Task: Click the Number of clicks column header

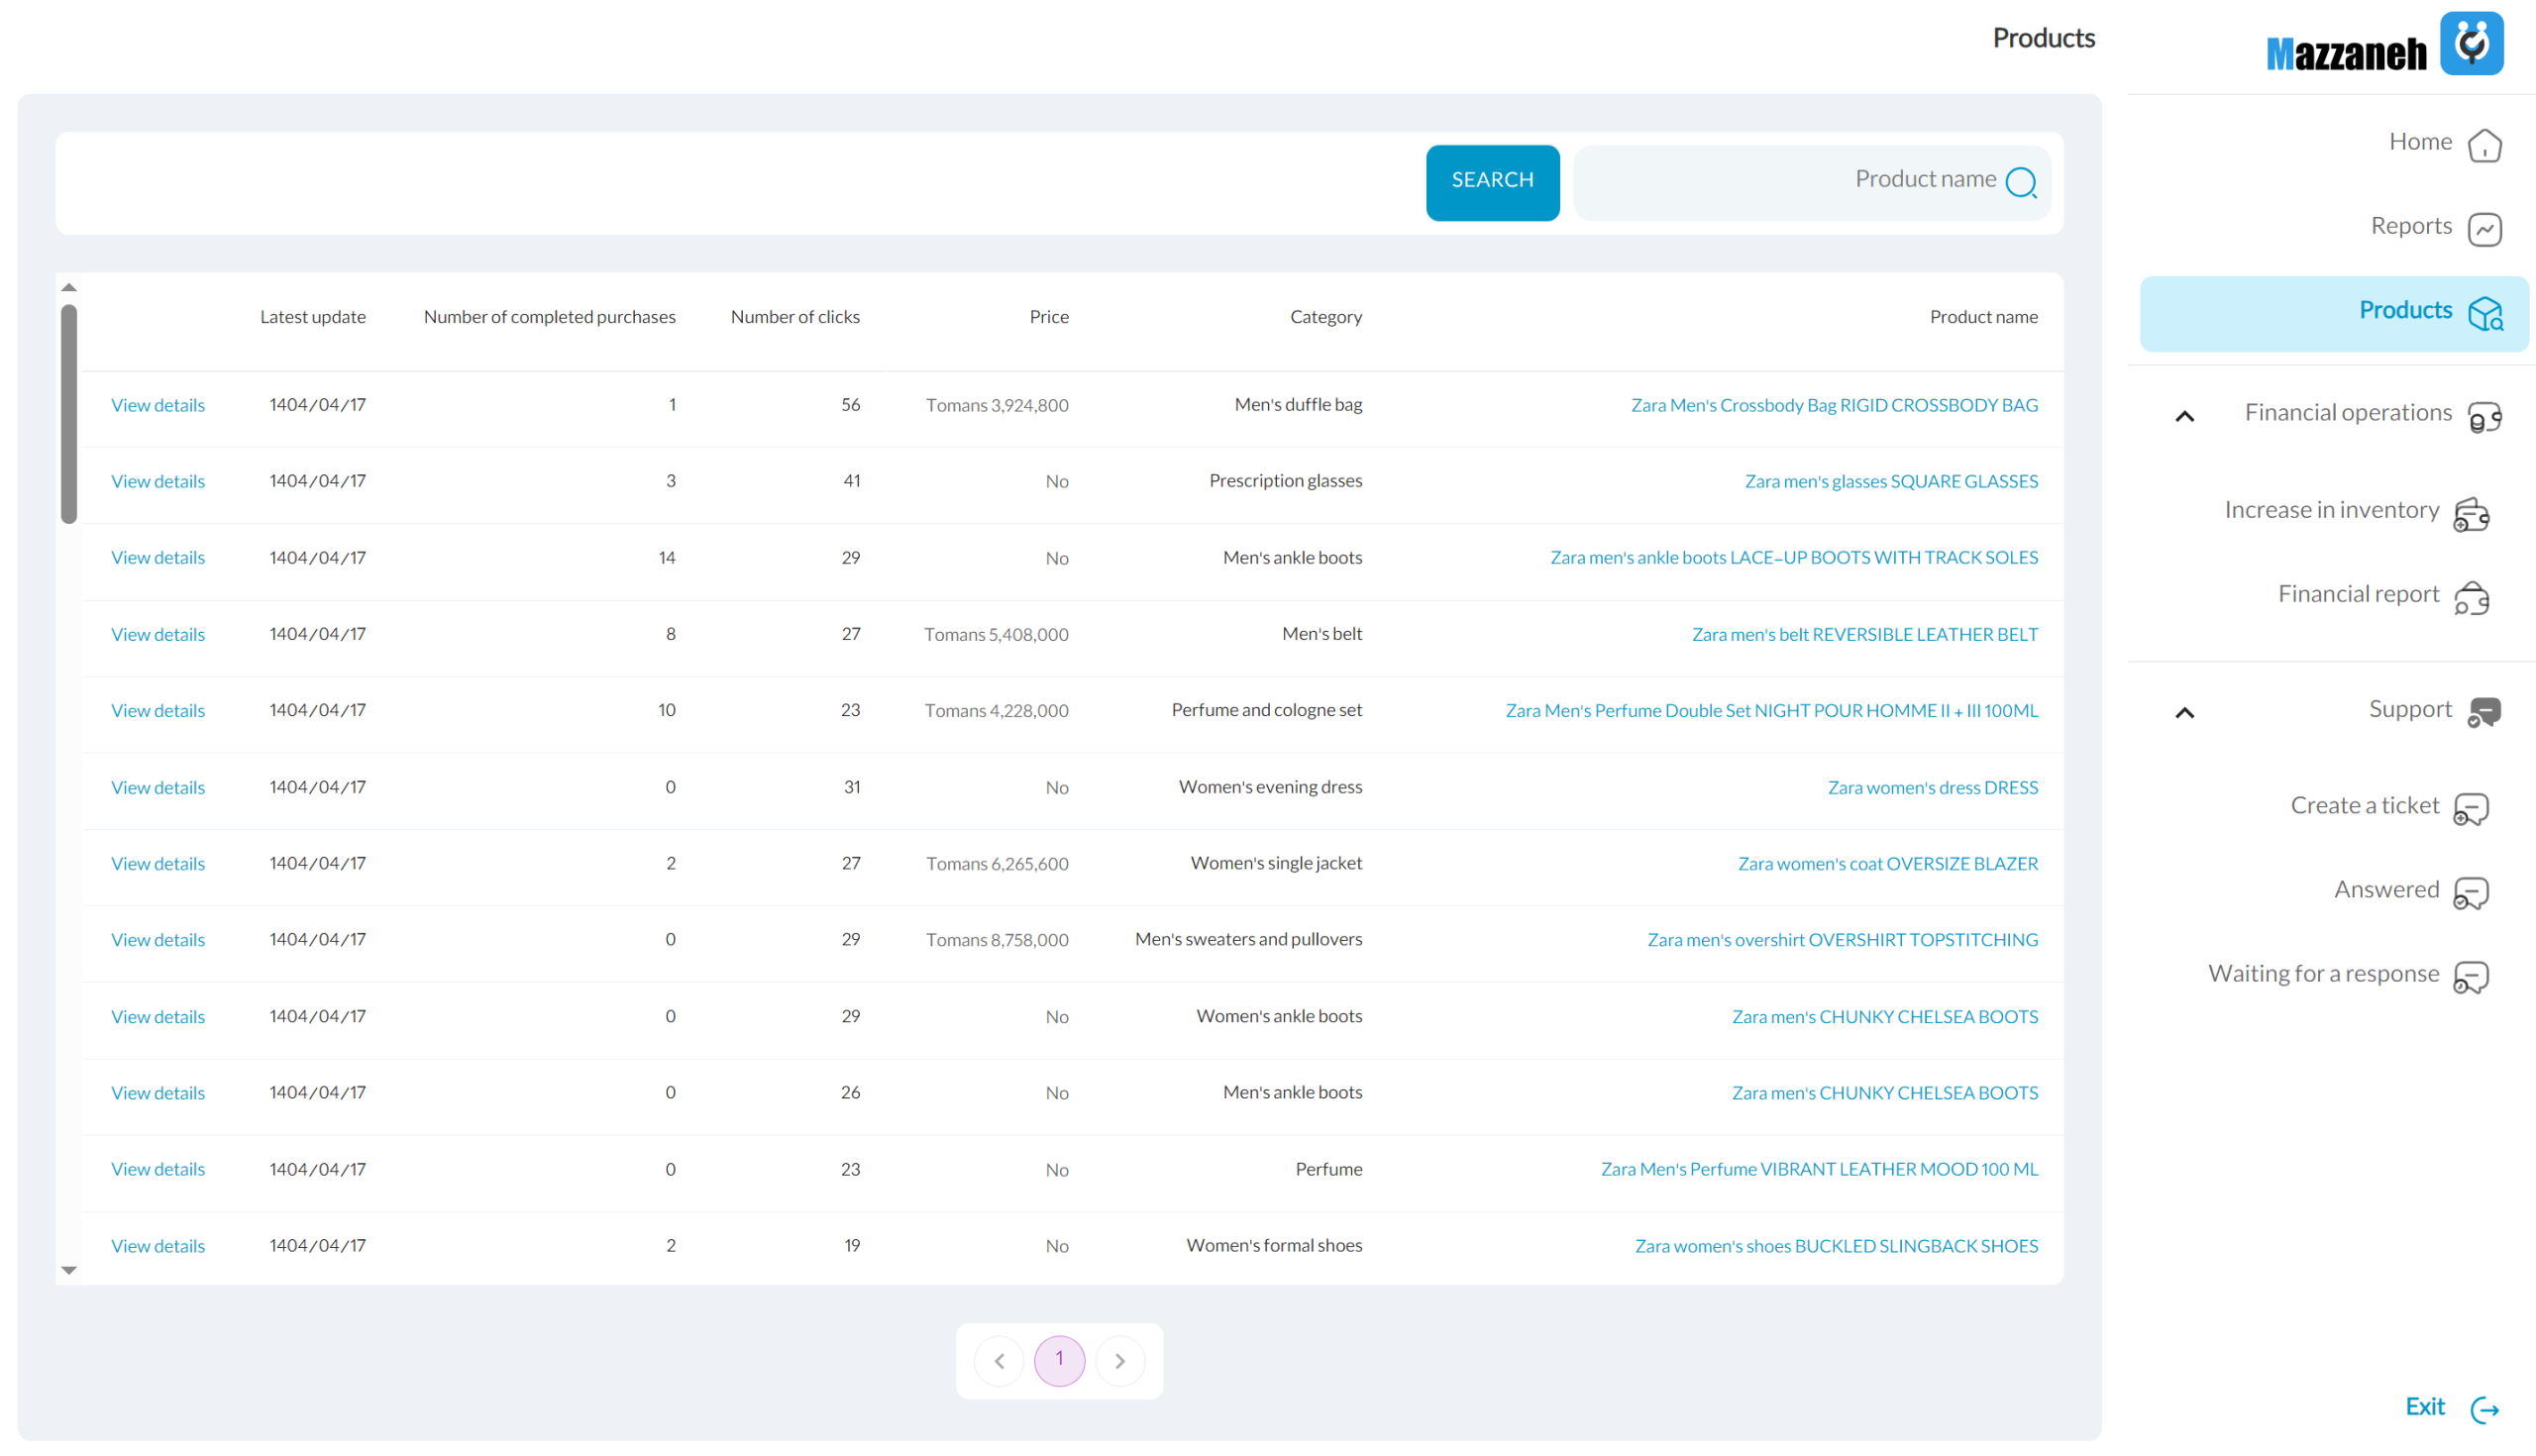Action: pyautogui.click(x=795, y=316)
